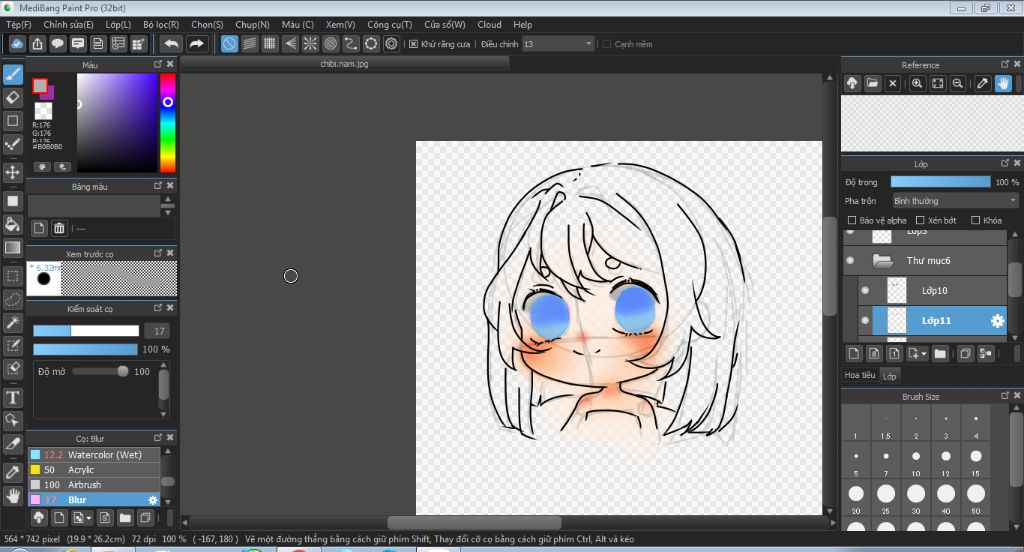1024x552 pixels.
Task: Create a new layer folder in layer panel
Action: coord(940,354)
